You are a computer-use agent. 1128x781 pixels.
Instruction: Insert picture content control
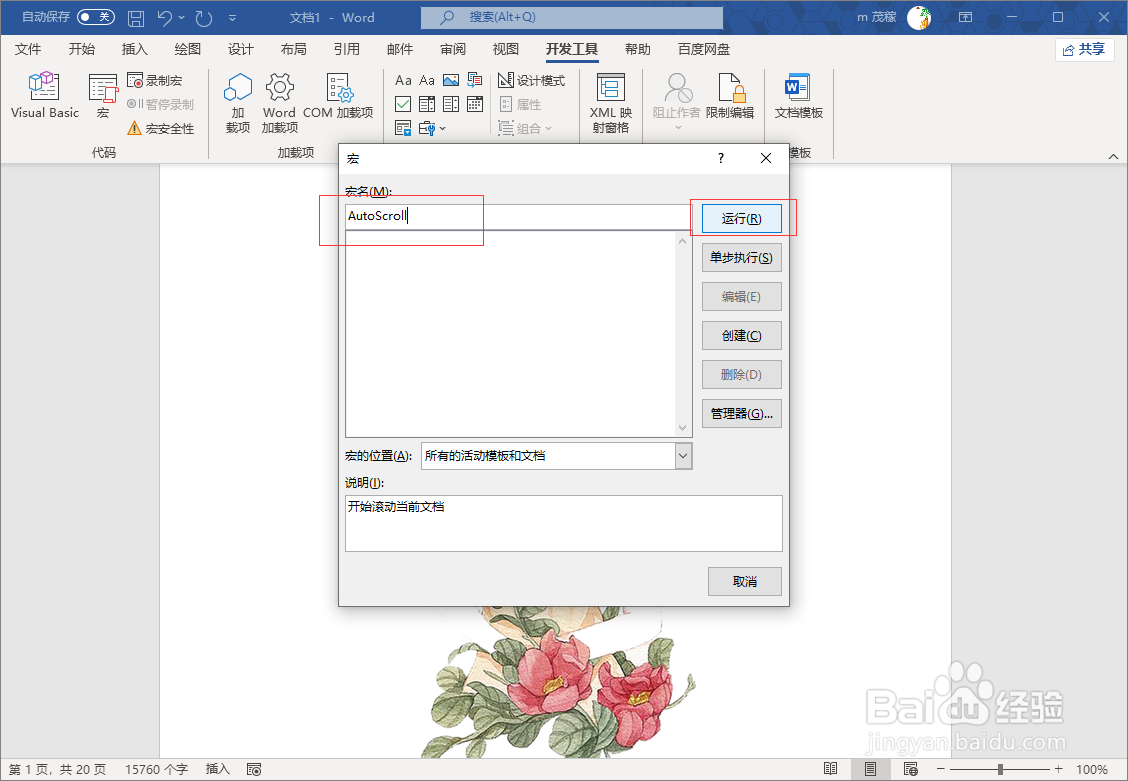[x=451, y=81]
